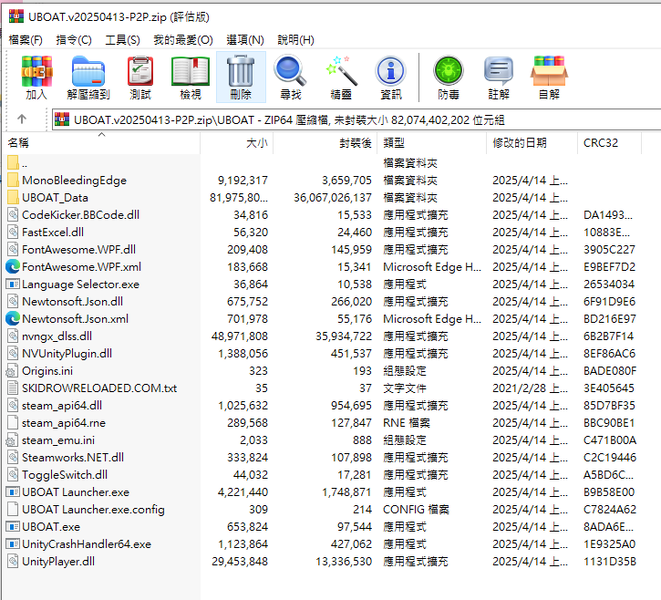Click the 自解 (SFX) box icon
Viewport: 661px width, 600px height.
click(549, 77)
